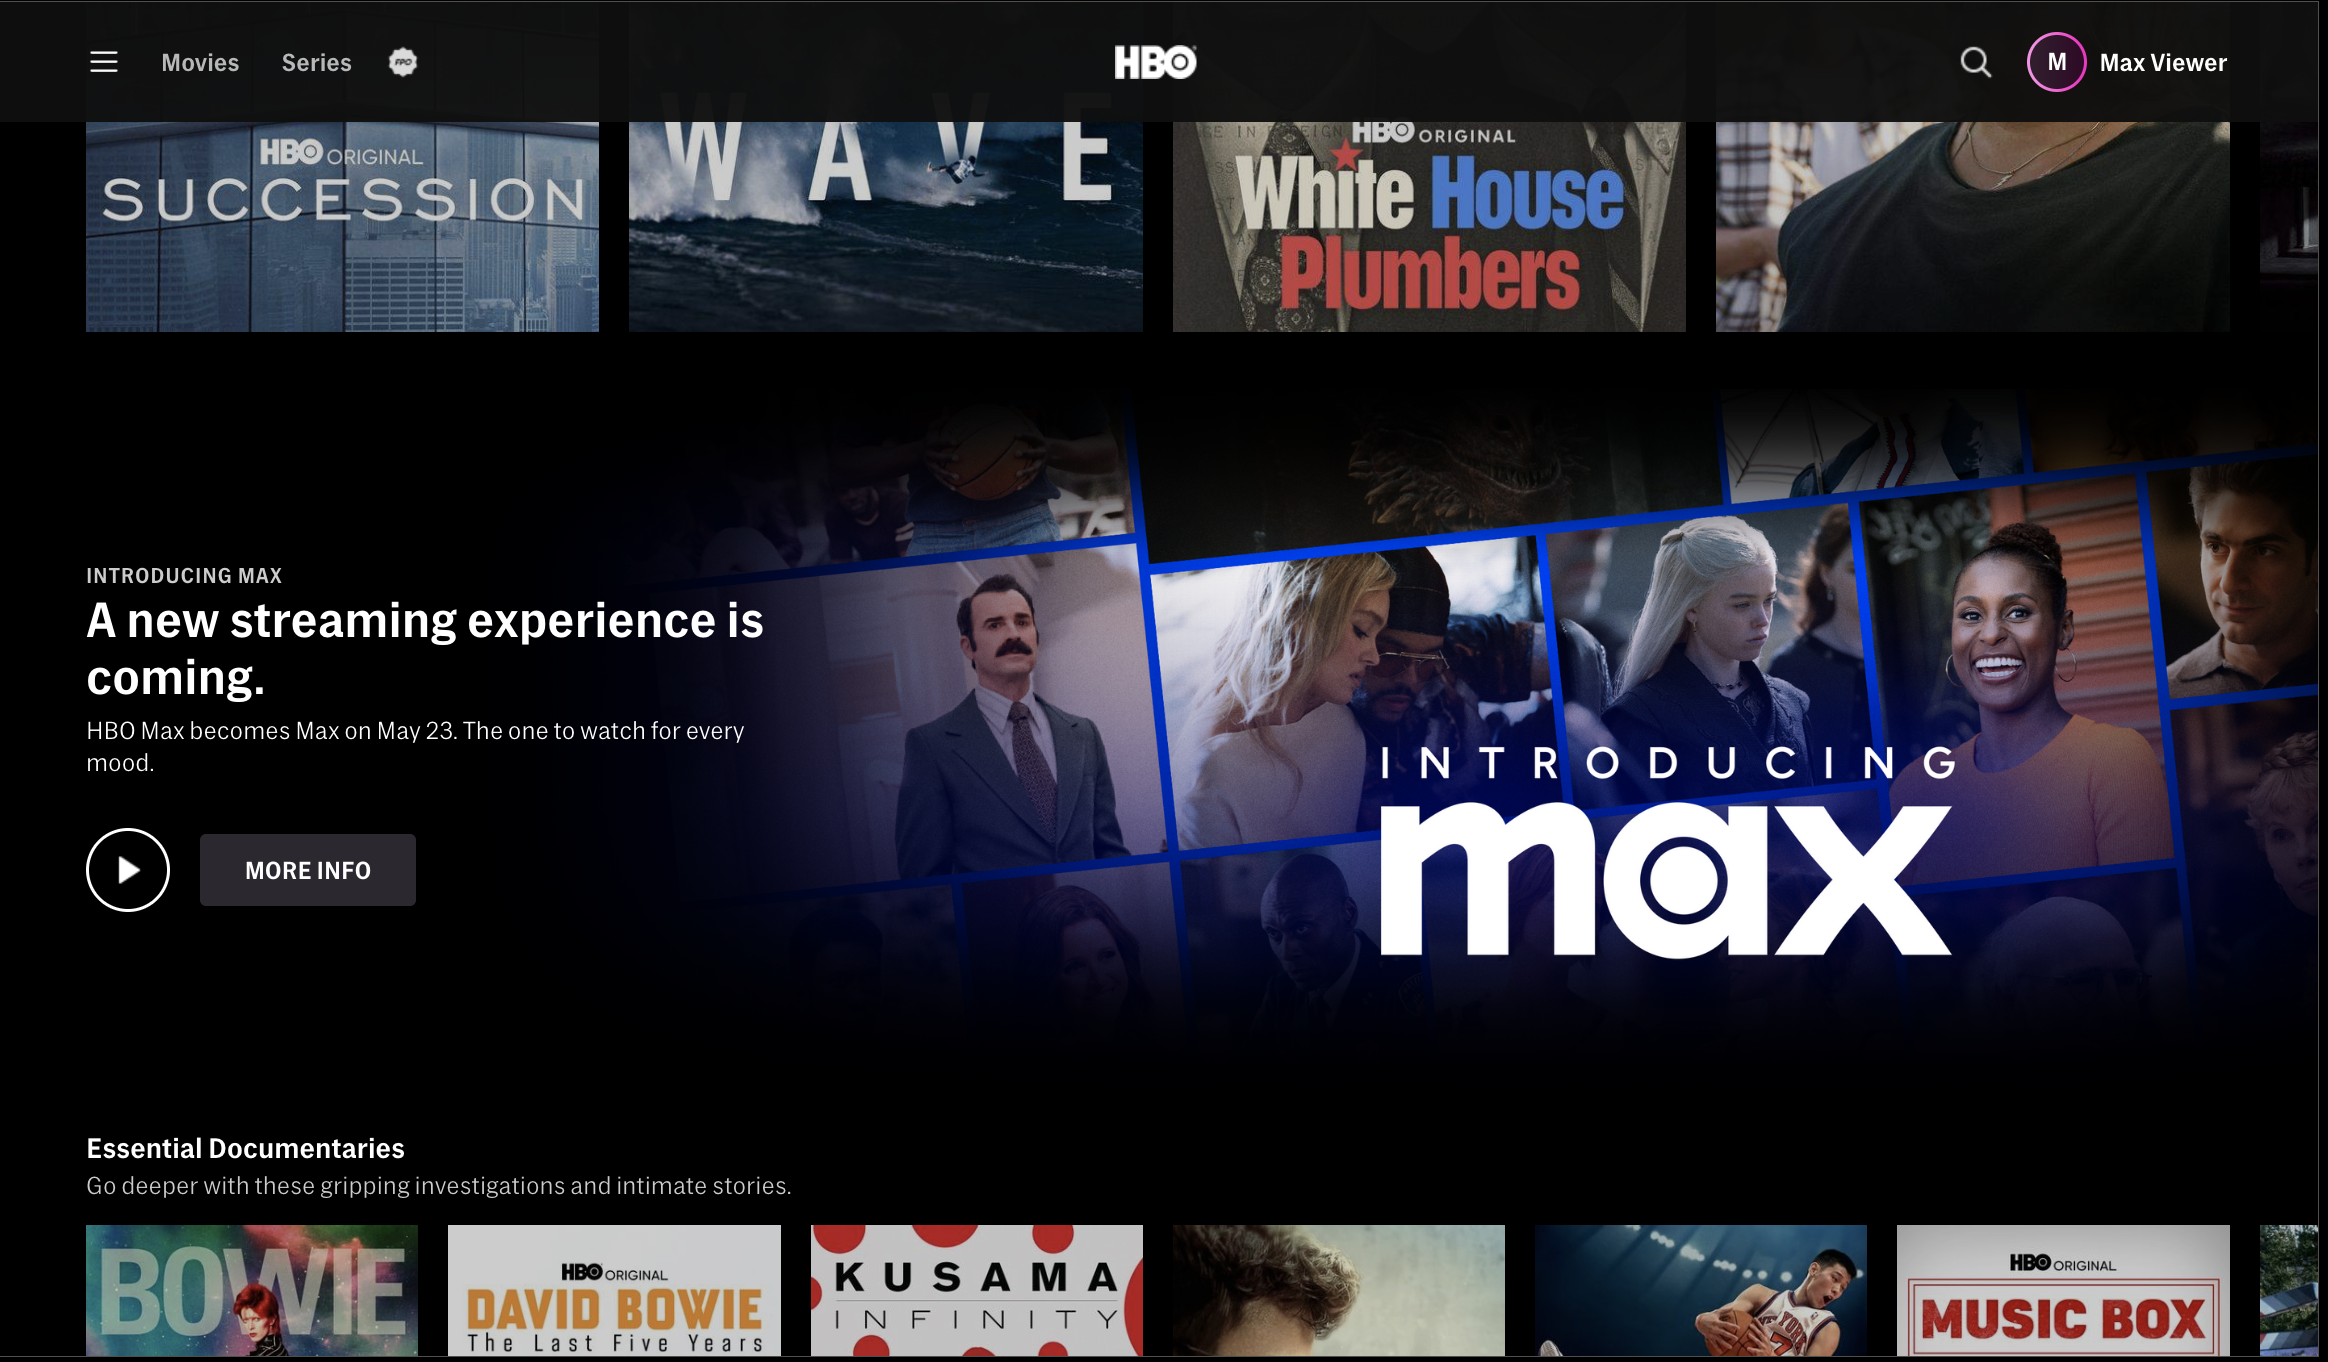
Task: Open the Max Viewer profile name
Action: click(2163, 62)
